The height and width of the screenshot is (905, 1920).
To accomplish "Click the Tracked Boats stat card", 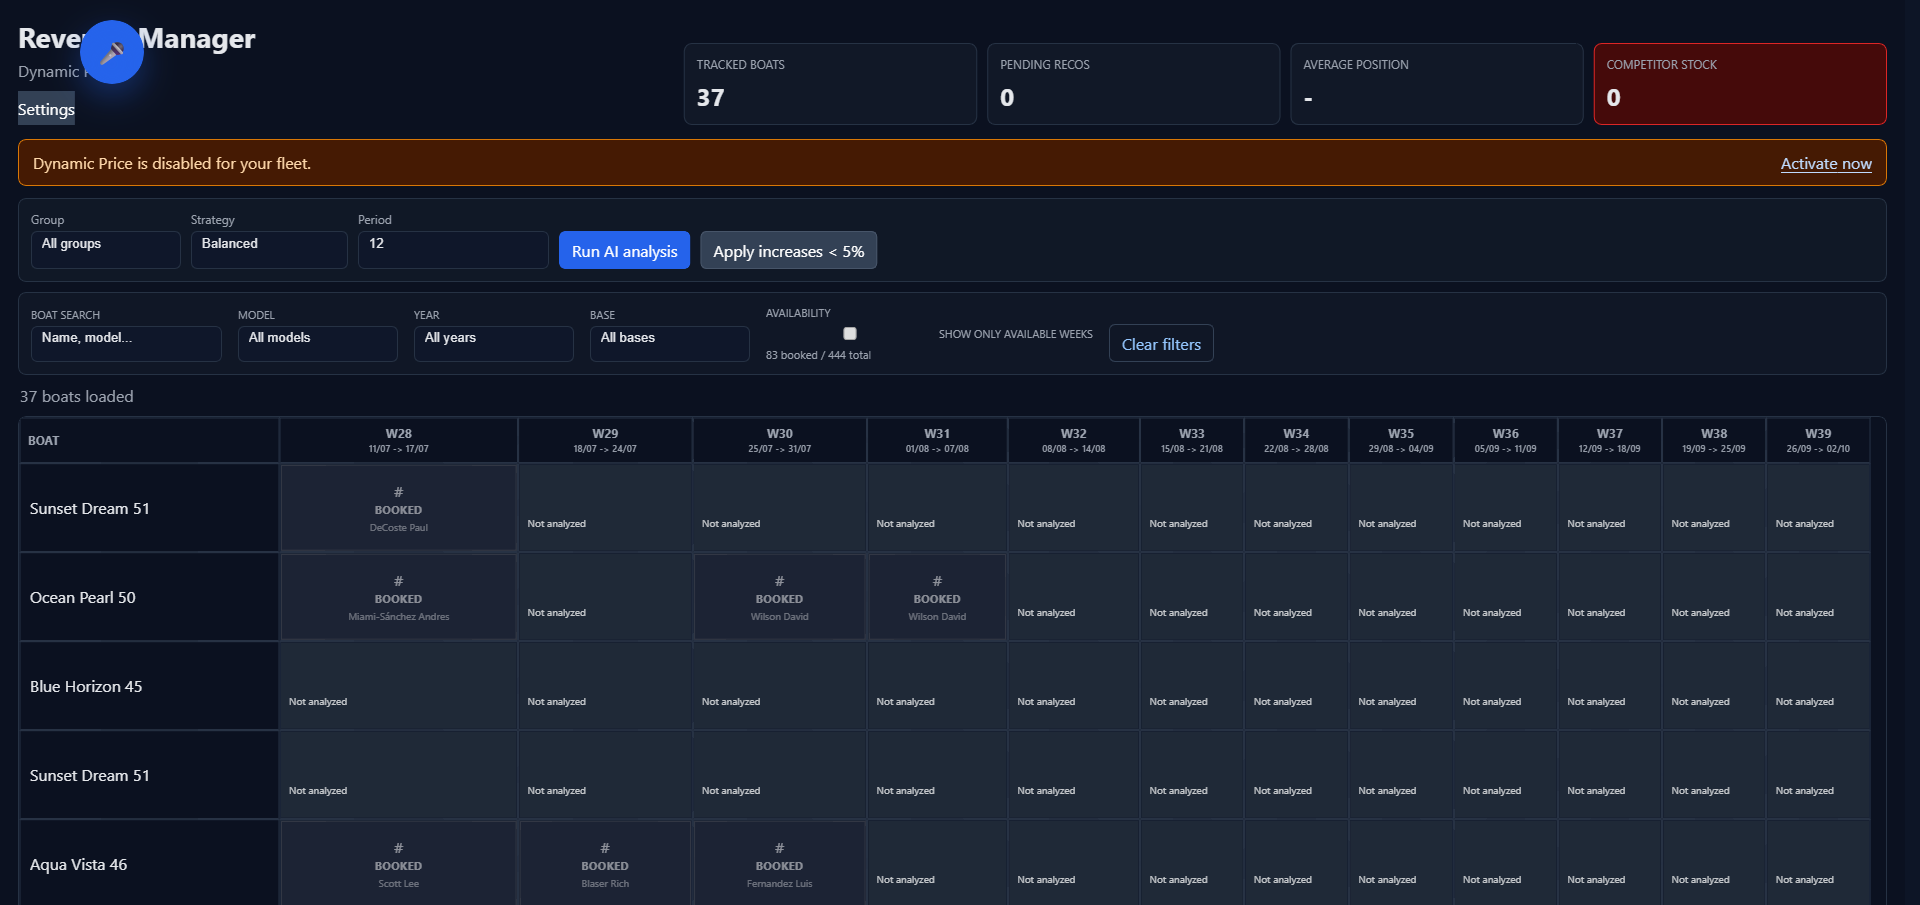I will click(830, 84).
